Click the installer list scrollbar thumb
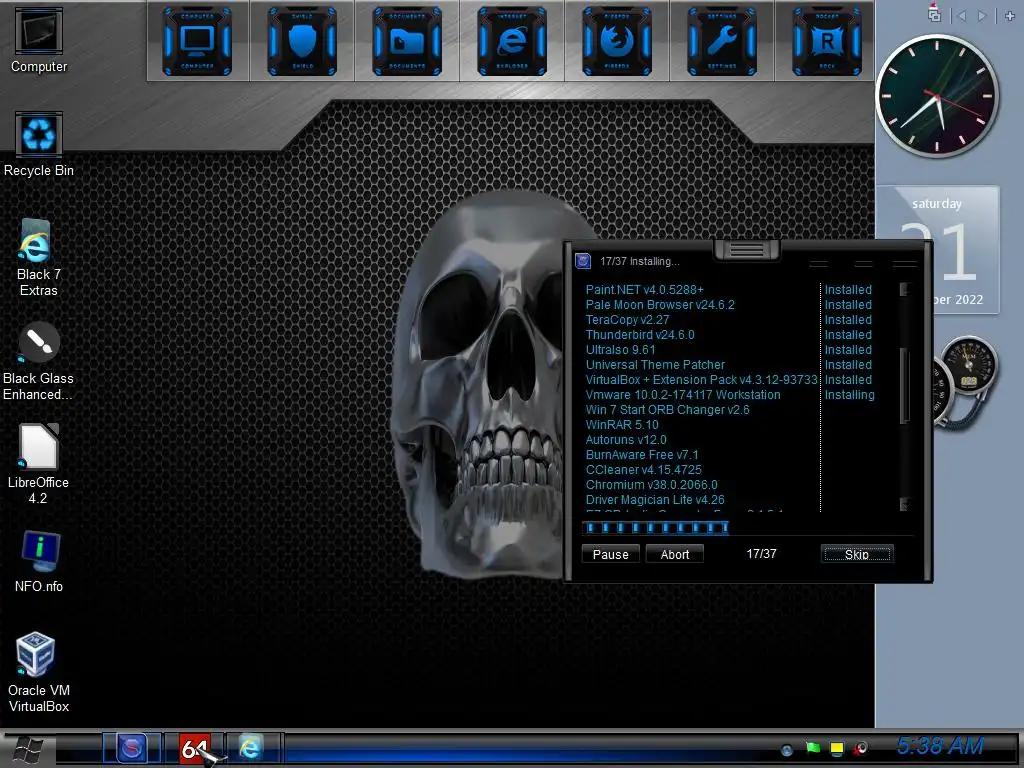Screen dimensions: 1024x768 tap(904, 385)
